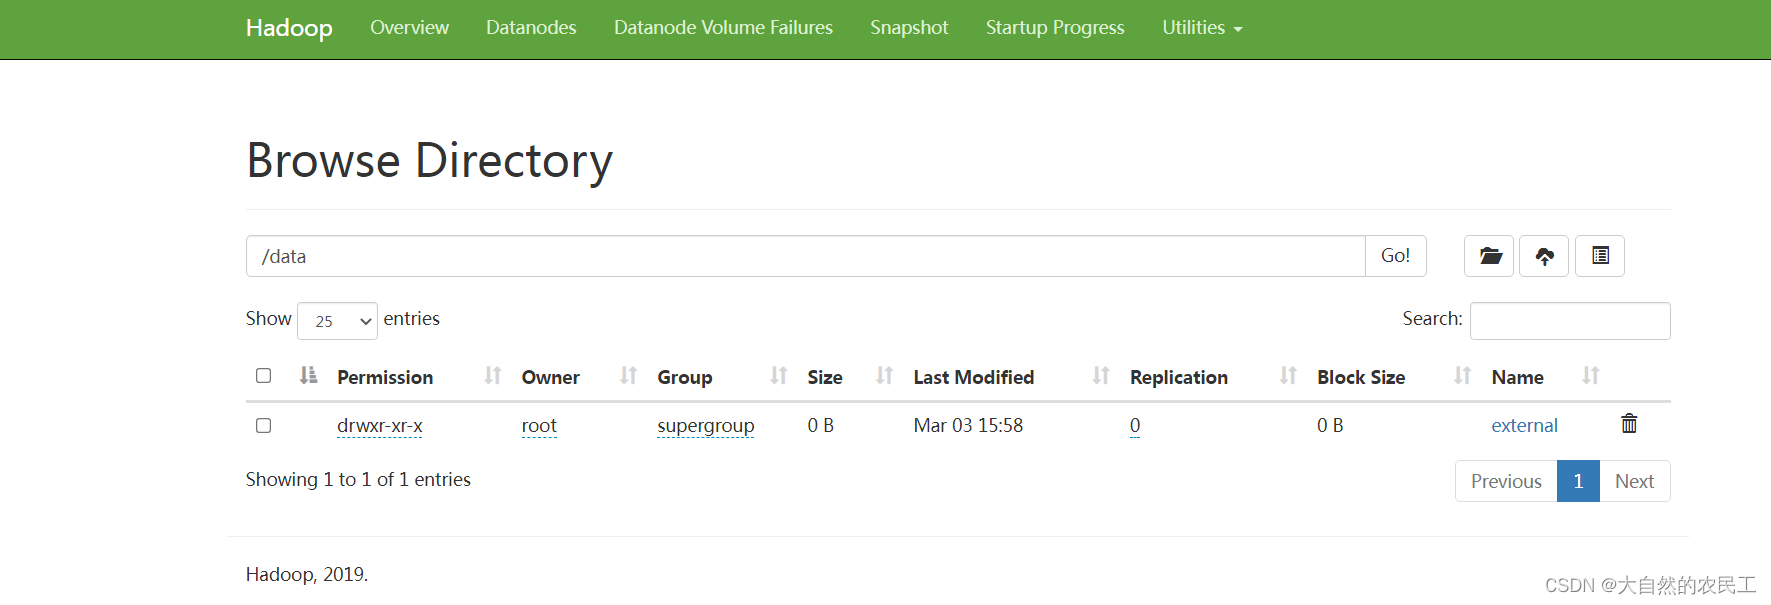The height and width of the screenshot is (605, 1771).
Task: Click the Hadoop, 2019. footer text
Action: (x=307, y=575)
